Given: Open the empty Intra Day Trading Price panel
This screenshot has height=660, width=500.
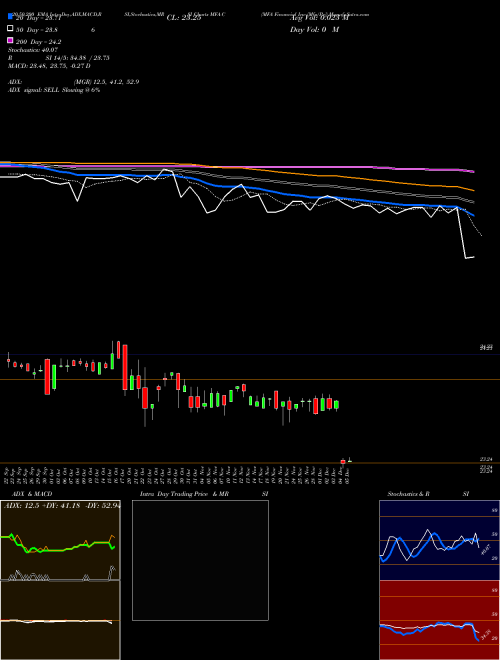Looking at the screenshot, I should [200, 560].
